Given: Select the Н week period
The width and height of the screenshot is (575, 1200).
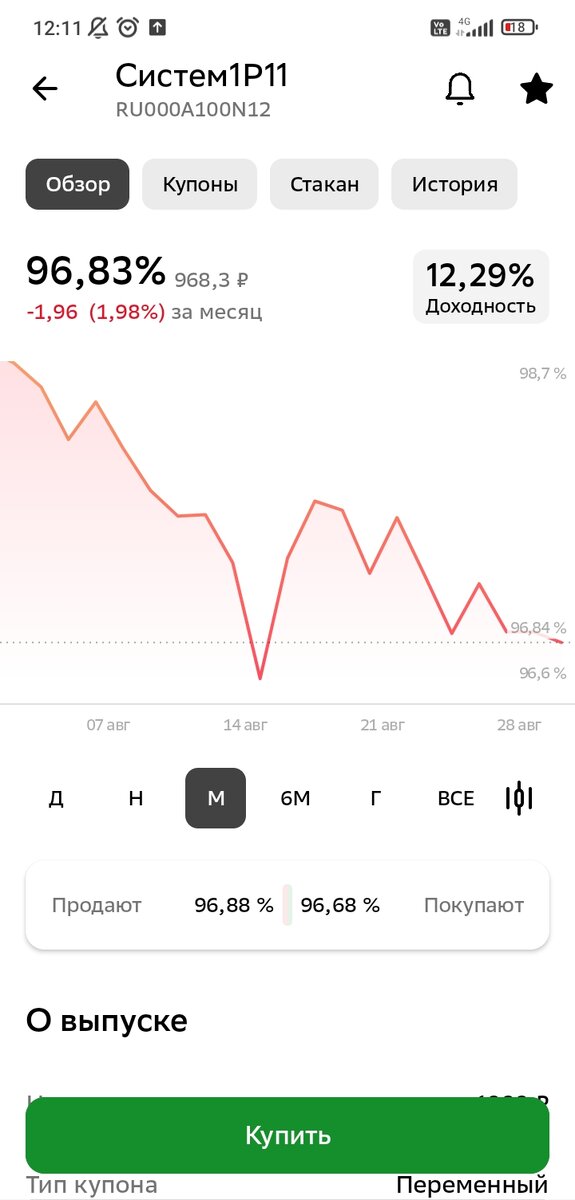Looking at the screenshot, I should tap(136, 798).
